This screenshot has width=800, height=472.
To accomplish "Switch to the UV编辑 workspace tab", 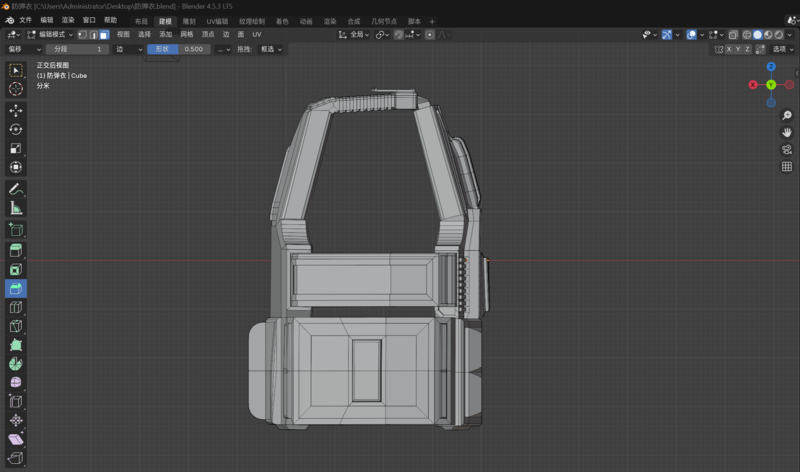I will pyautogui.click(x=217, y=21).
